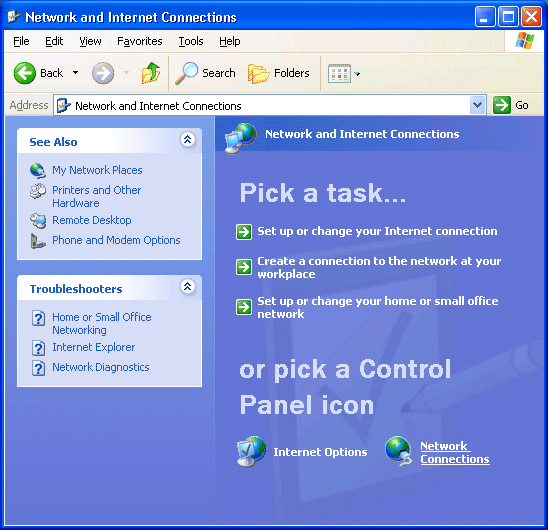This screenshot has width=548, height=530.
Task: Open the File menu
Action: 21,41
